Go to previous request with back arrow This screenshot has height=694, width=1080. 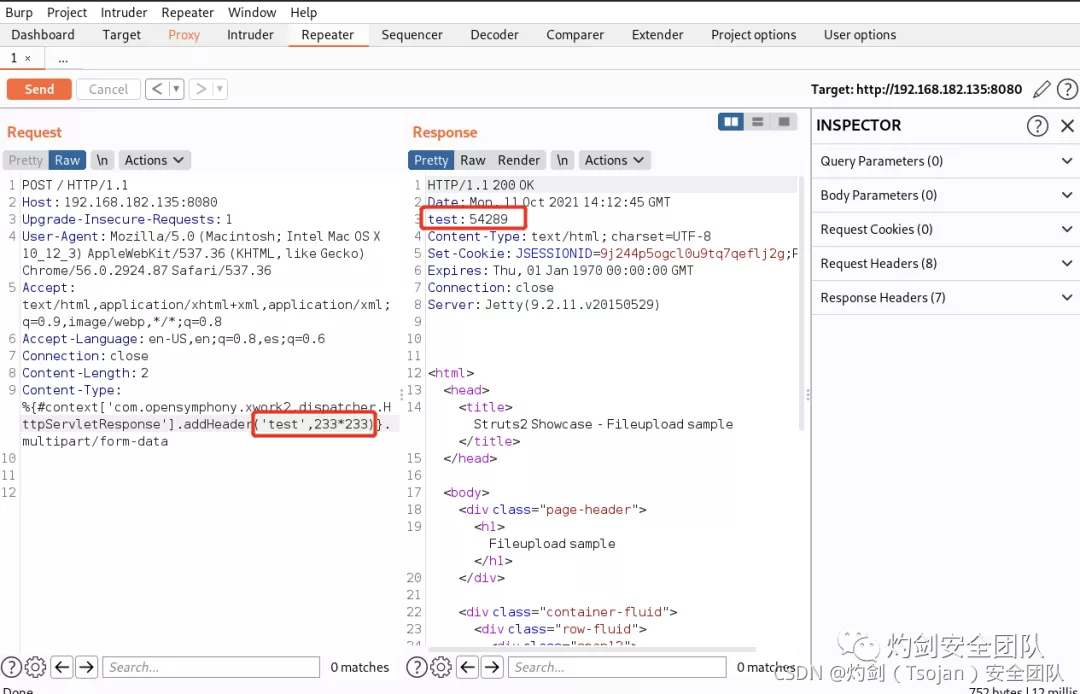pos(157,89)
